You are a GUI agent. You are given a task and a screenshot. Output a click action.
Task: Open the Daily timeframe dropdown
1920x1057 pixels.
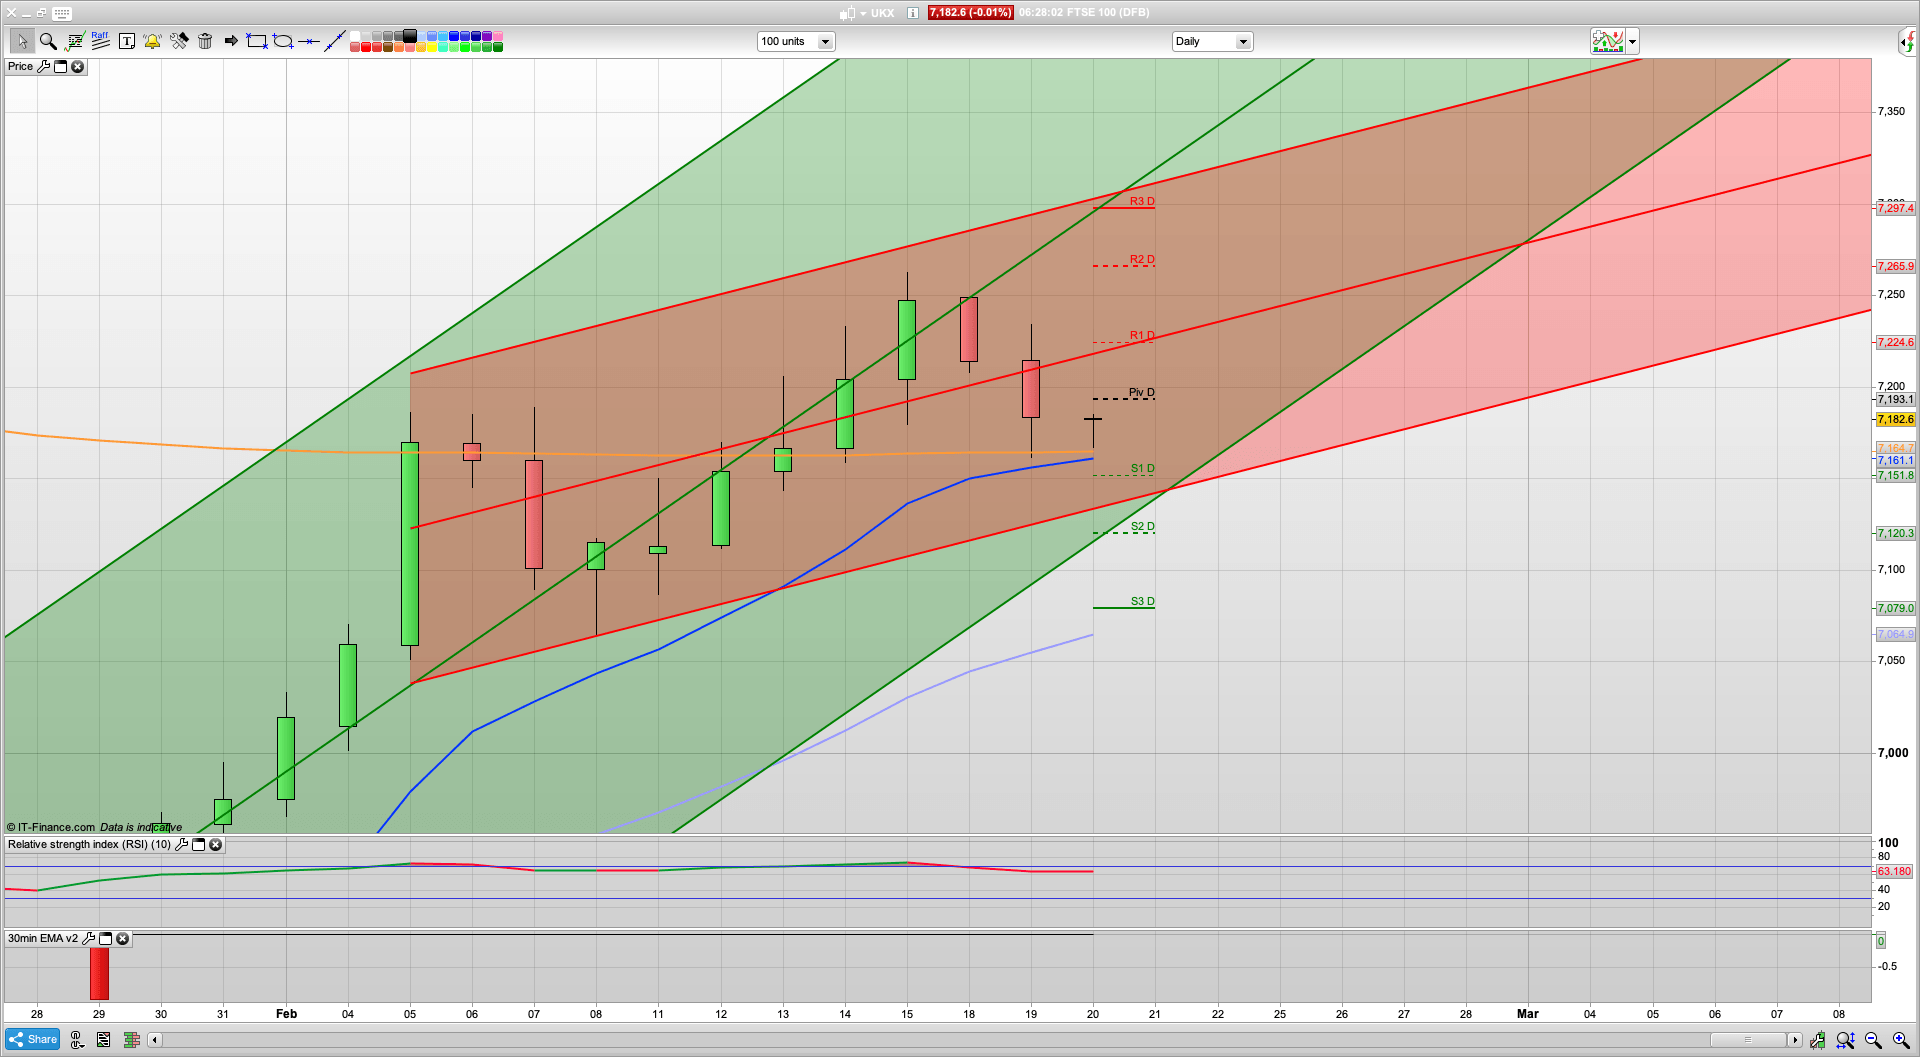(1242, 41)
